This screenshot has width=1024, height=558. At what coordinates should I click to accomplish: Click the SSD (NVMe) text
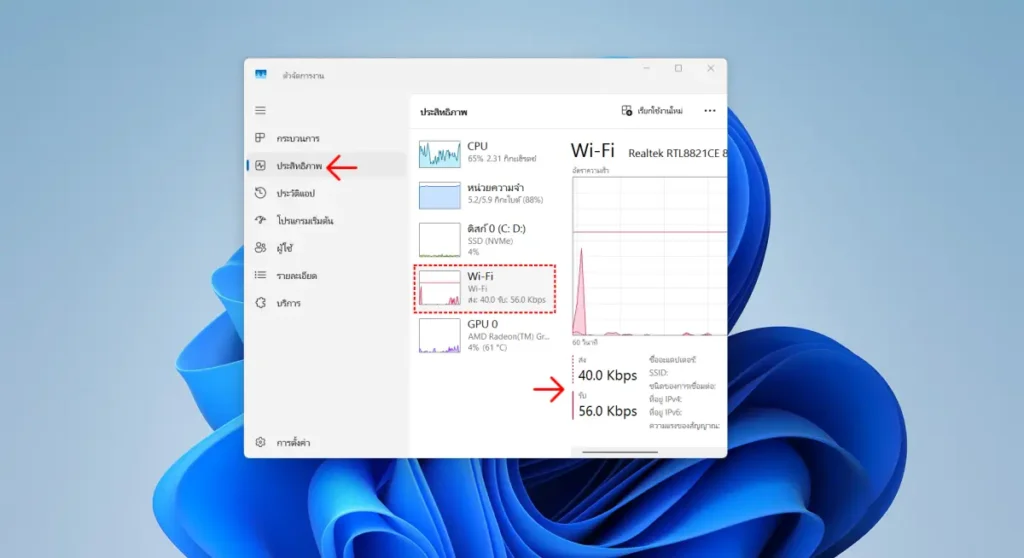(x=490, y=241)
